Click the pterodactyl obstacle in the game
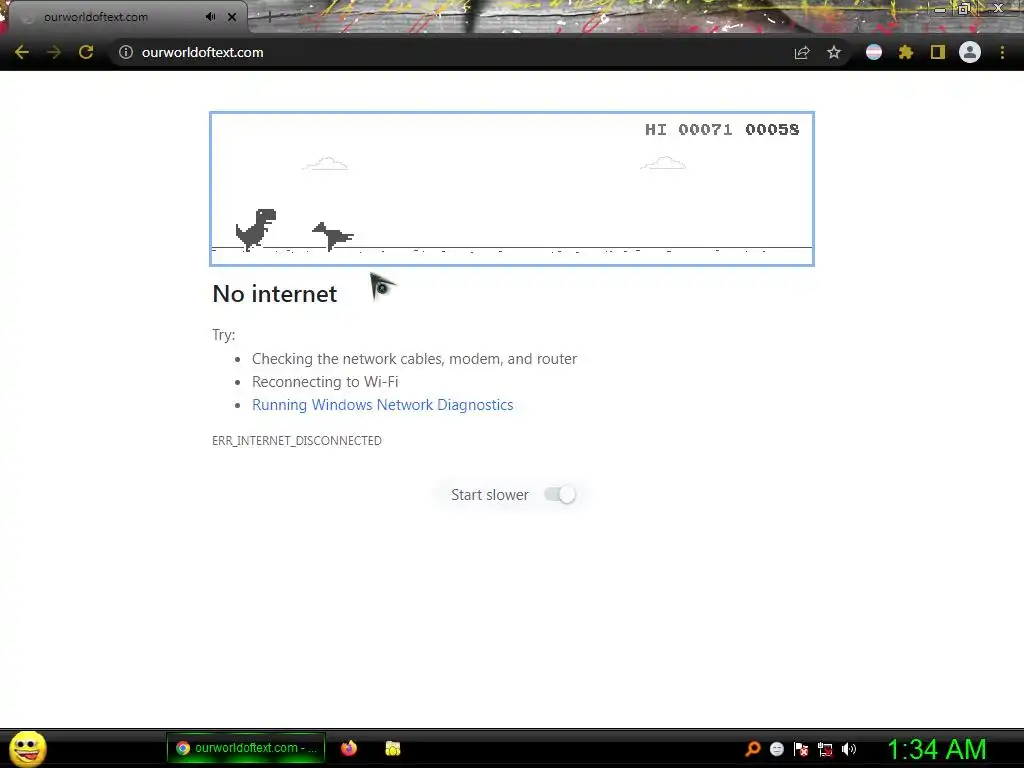Viewport: 1024px width, 768px height. pyautogui.click(x=333, y=236)
